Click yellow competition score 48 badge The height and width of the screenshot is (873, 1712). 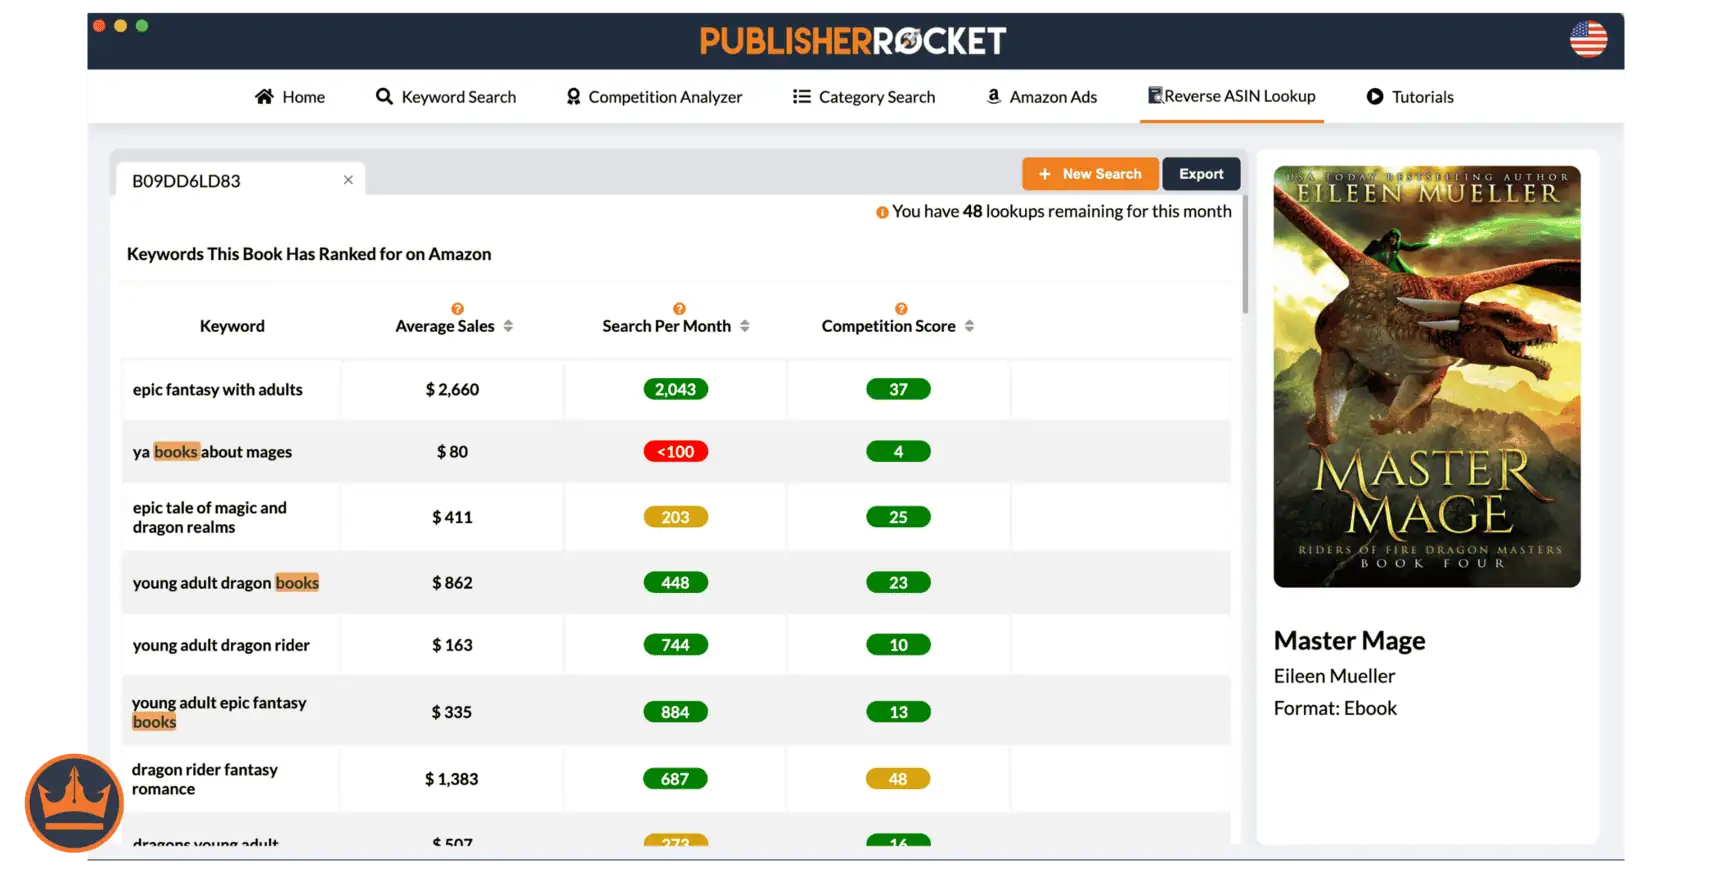click(898, 778)
